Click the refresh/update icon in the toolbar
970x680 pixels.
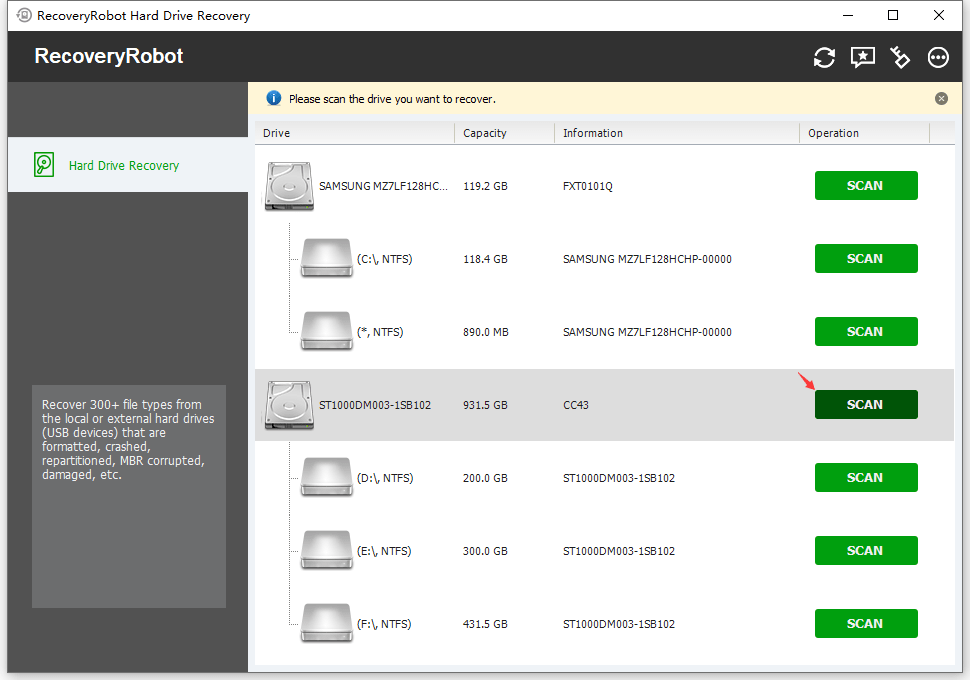[x=823, y=57]
